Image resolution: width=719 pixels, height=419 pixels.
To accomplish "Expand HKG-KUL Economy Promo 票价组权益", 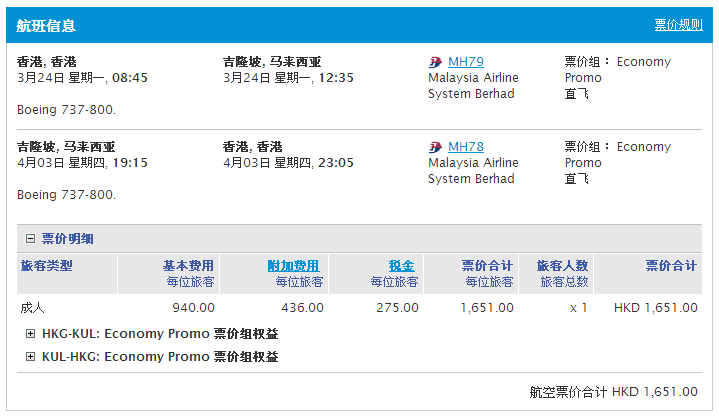I will click(x=30, y=334).
